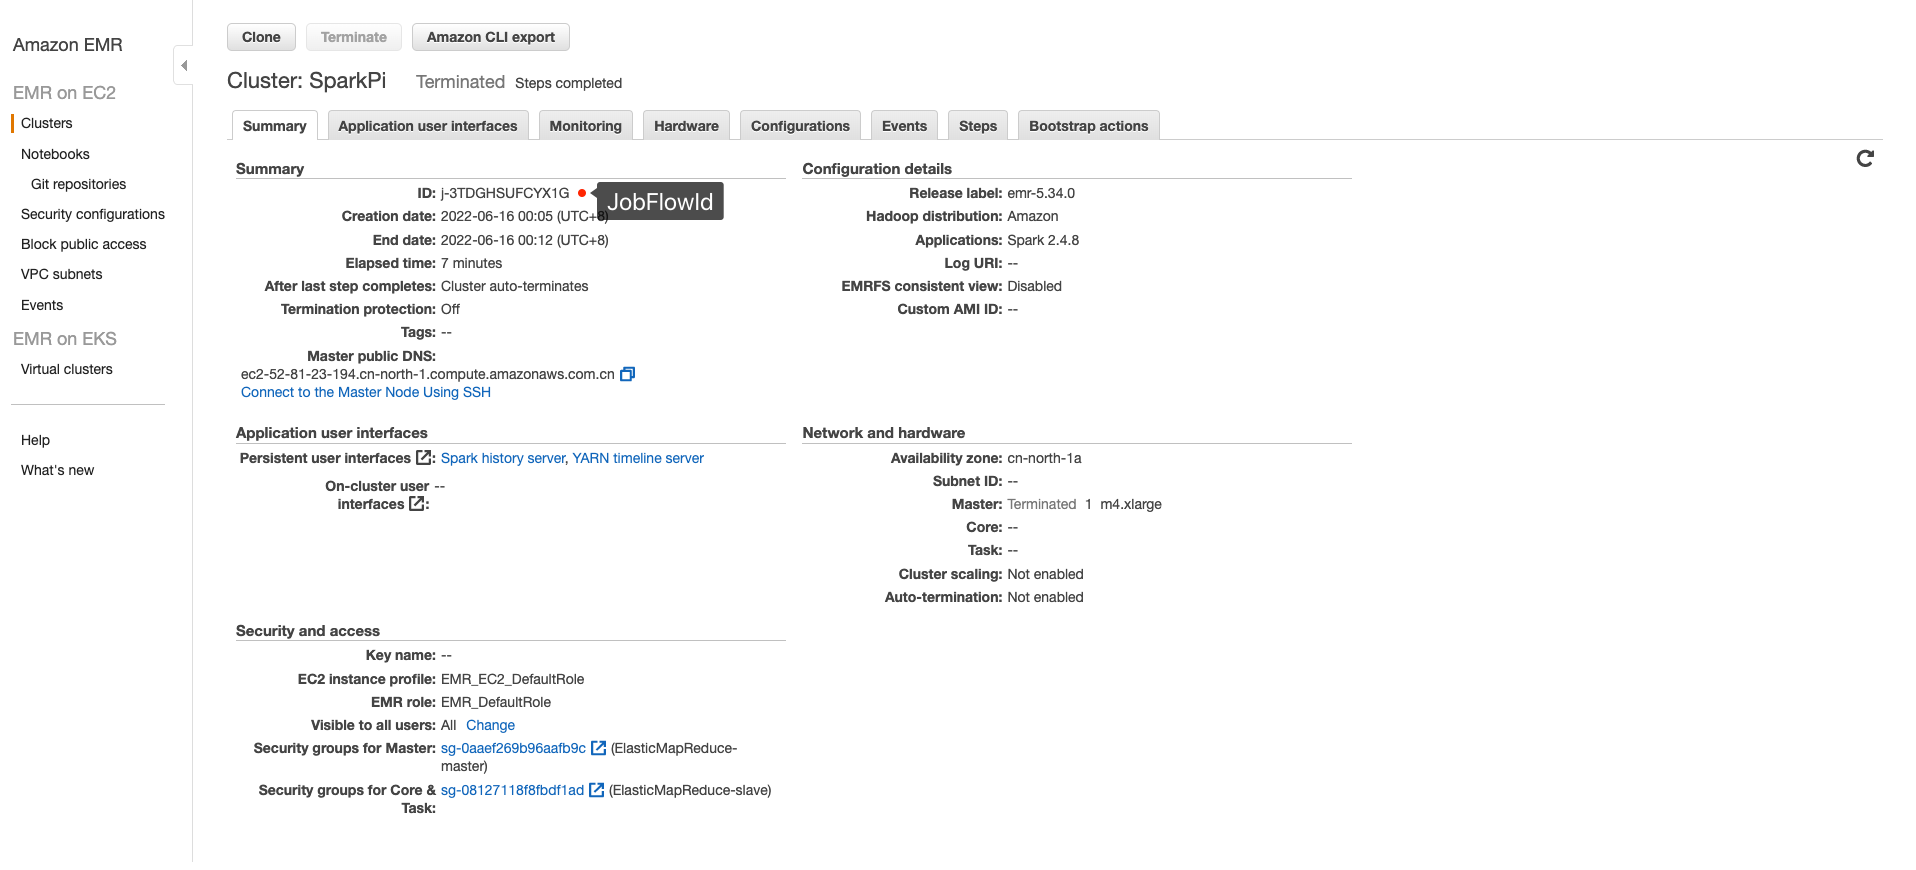The height and width of the screenshot is (870, 1916).
Task: Go to Notebooks in the sidebar
Action: coord(55,154)
